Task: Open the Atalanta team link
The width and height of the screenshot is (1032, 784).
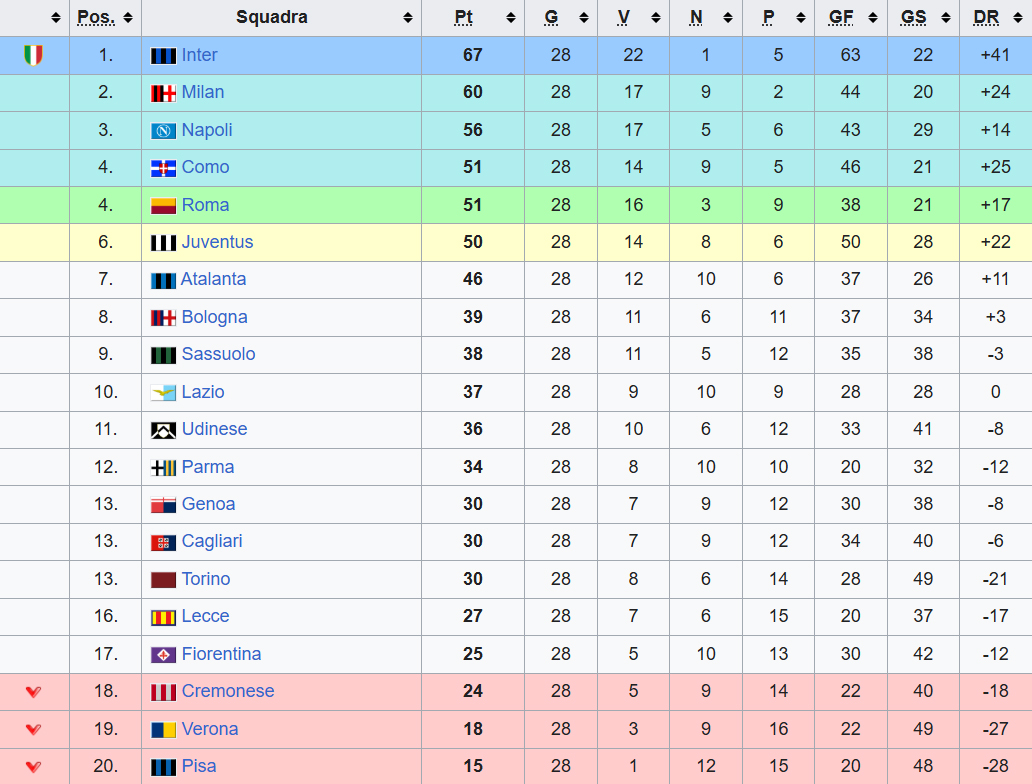Action: (213, 279)
